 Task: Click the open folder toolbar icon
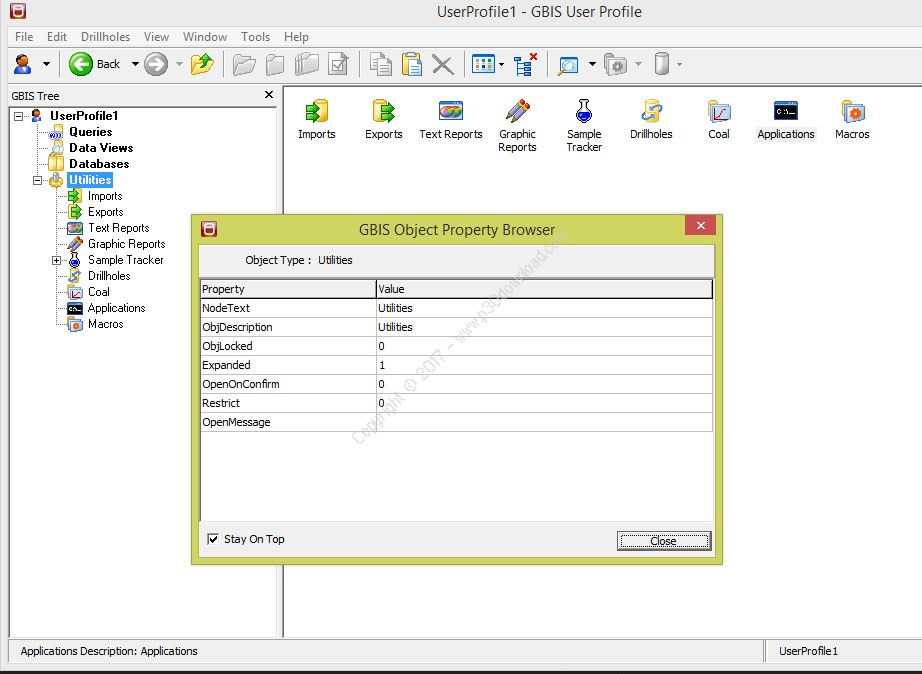point(243,64)
